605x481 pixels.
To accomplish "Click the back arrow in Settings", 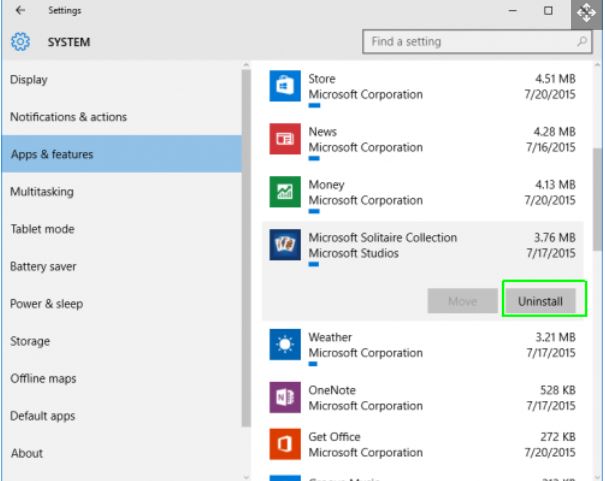I will point(20,10).
